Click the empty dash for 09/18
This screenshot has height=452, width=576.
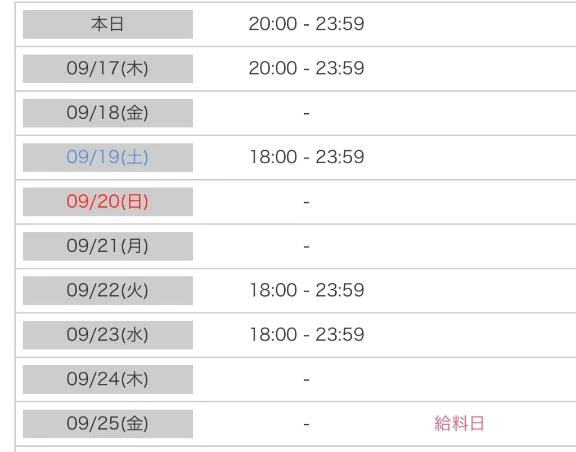(x=306, y=114)
